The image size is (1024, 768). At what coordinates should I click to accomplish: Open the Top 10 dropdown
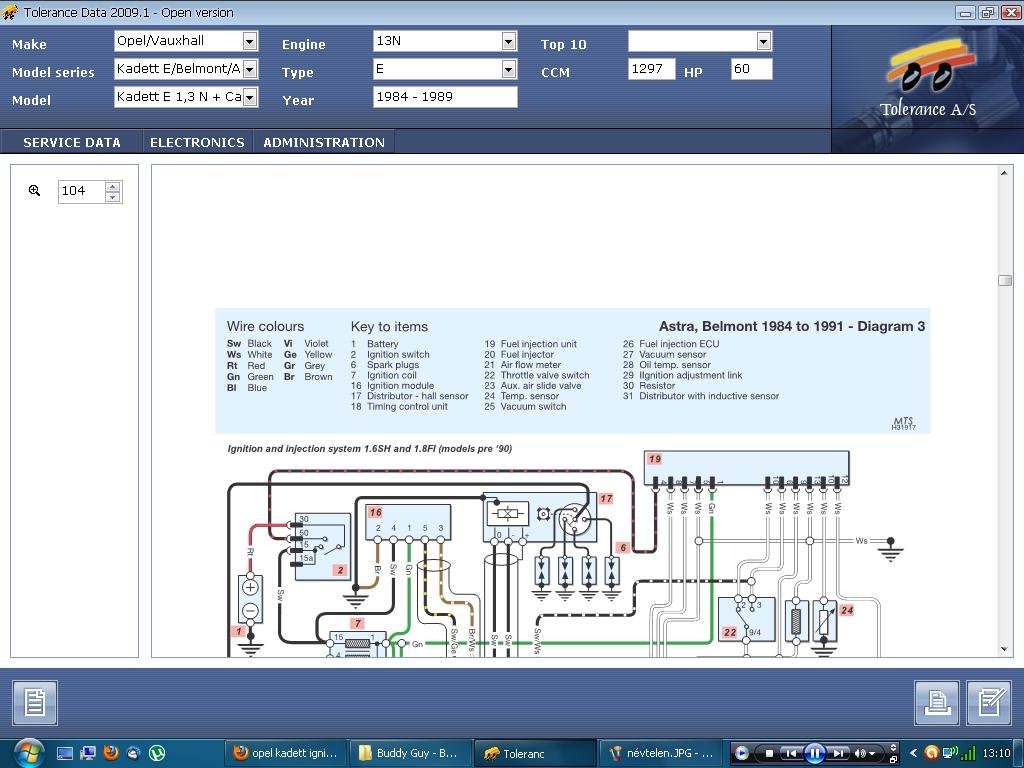coord(763,41)
